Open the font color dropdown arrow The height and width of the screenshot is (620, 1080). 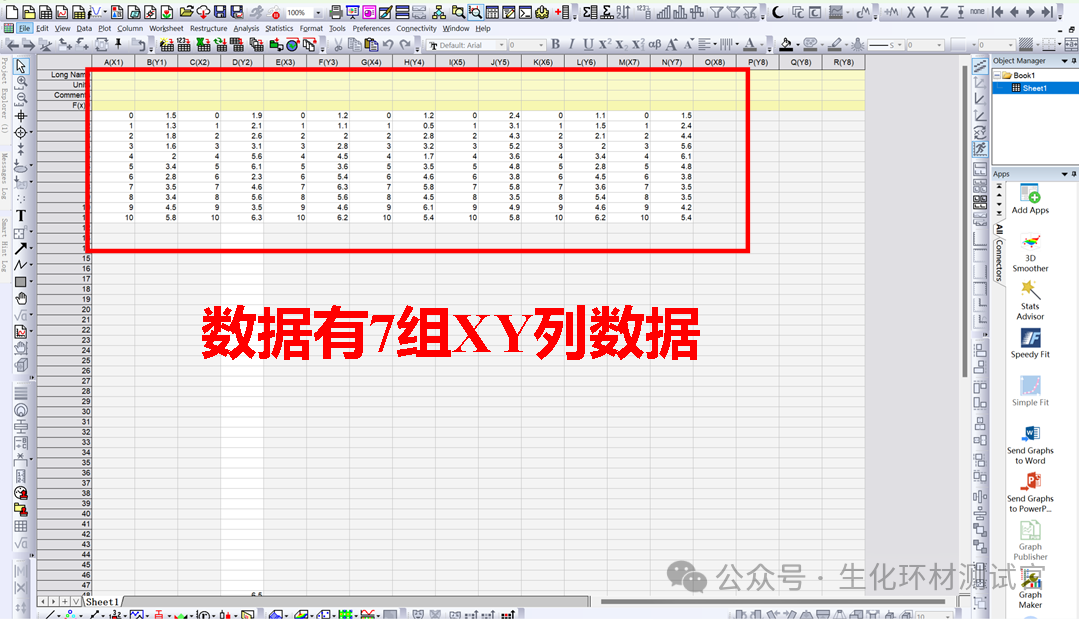[763, 45]
